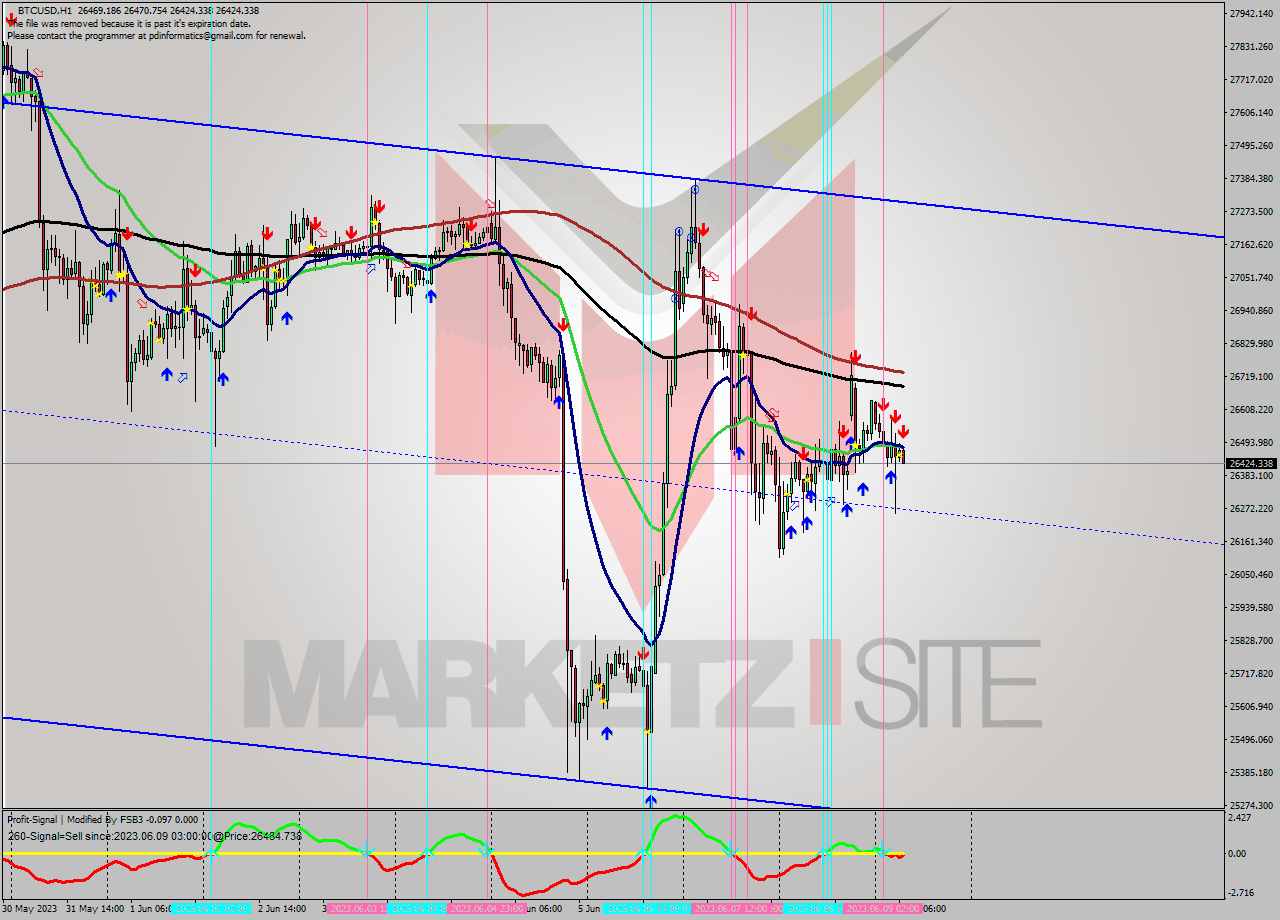Click a cyan crossover cross on the Profit-Signal line
The width and height of the screenshot is (1280, 920).
coord(214,855)
